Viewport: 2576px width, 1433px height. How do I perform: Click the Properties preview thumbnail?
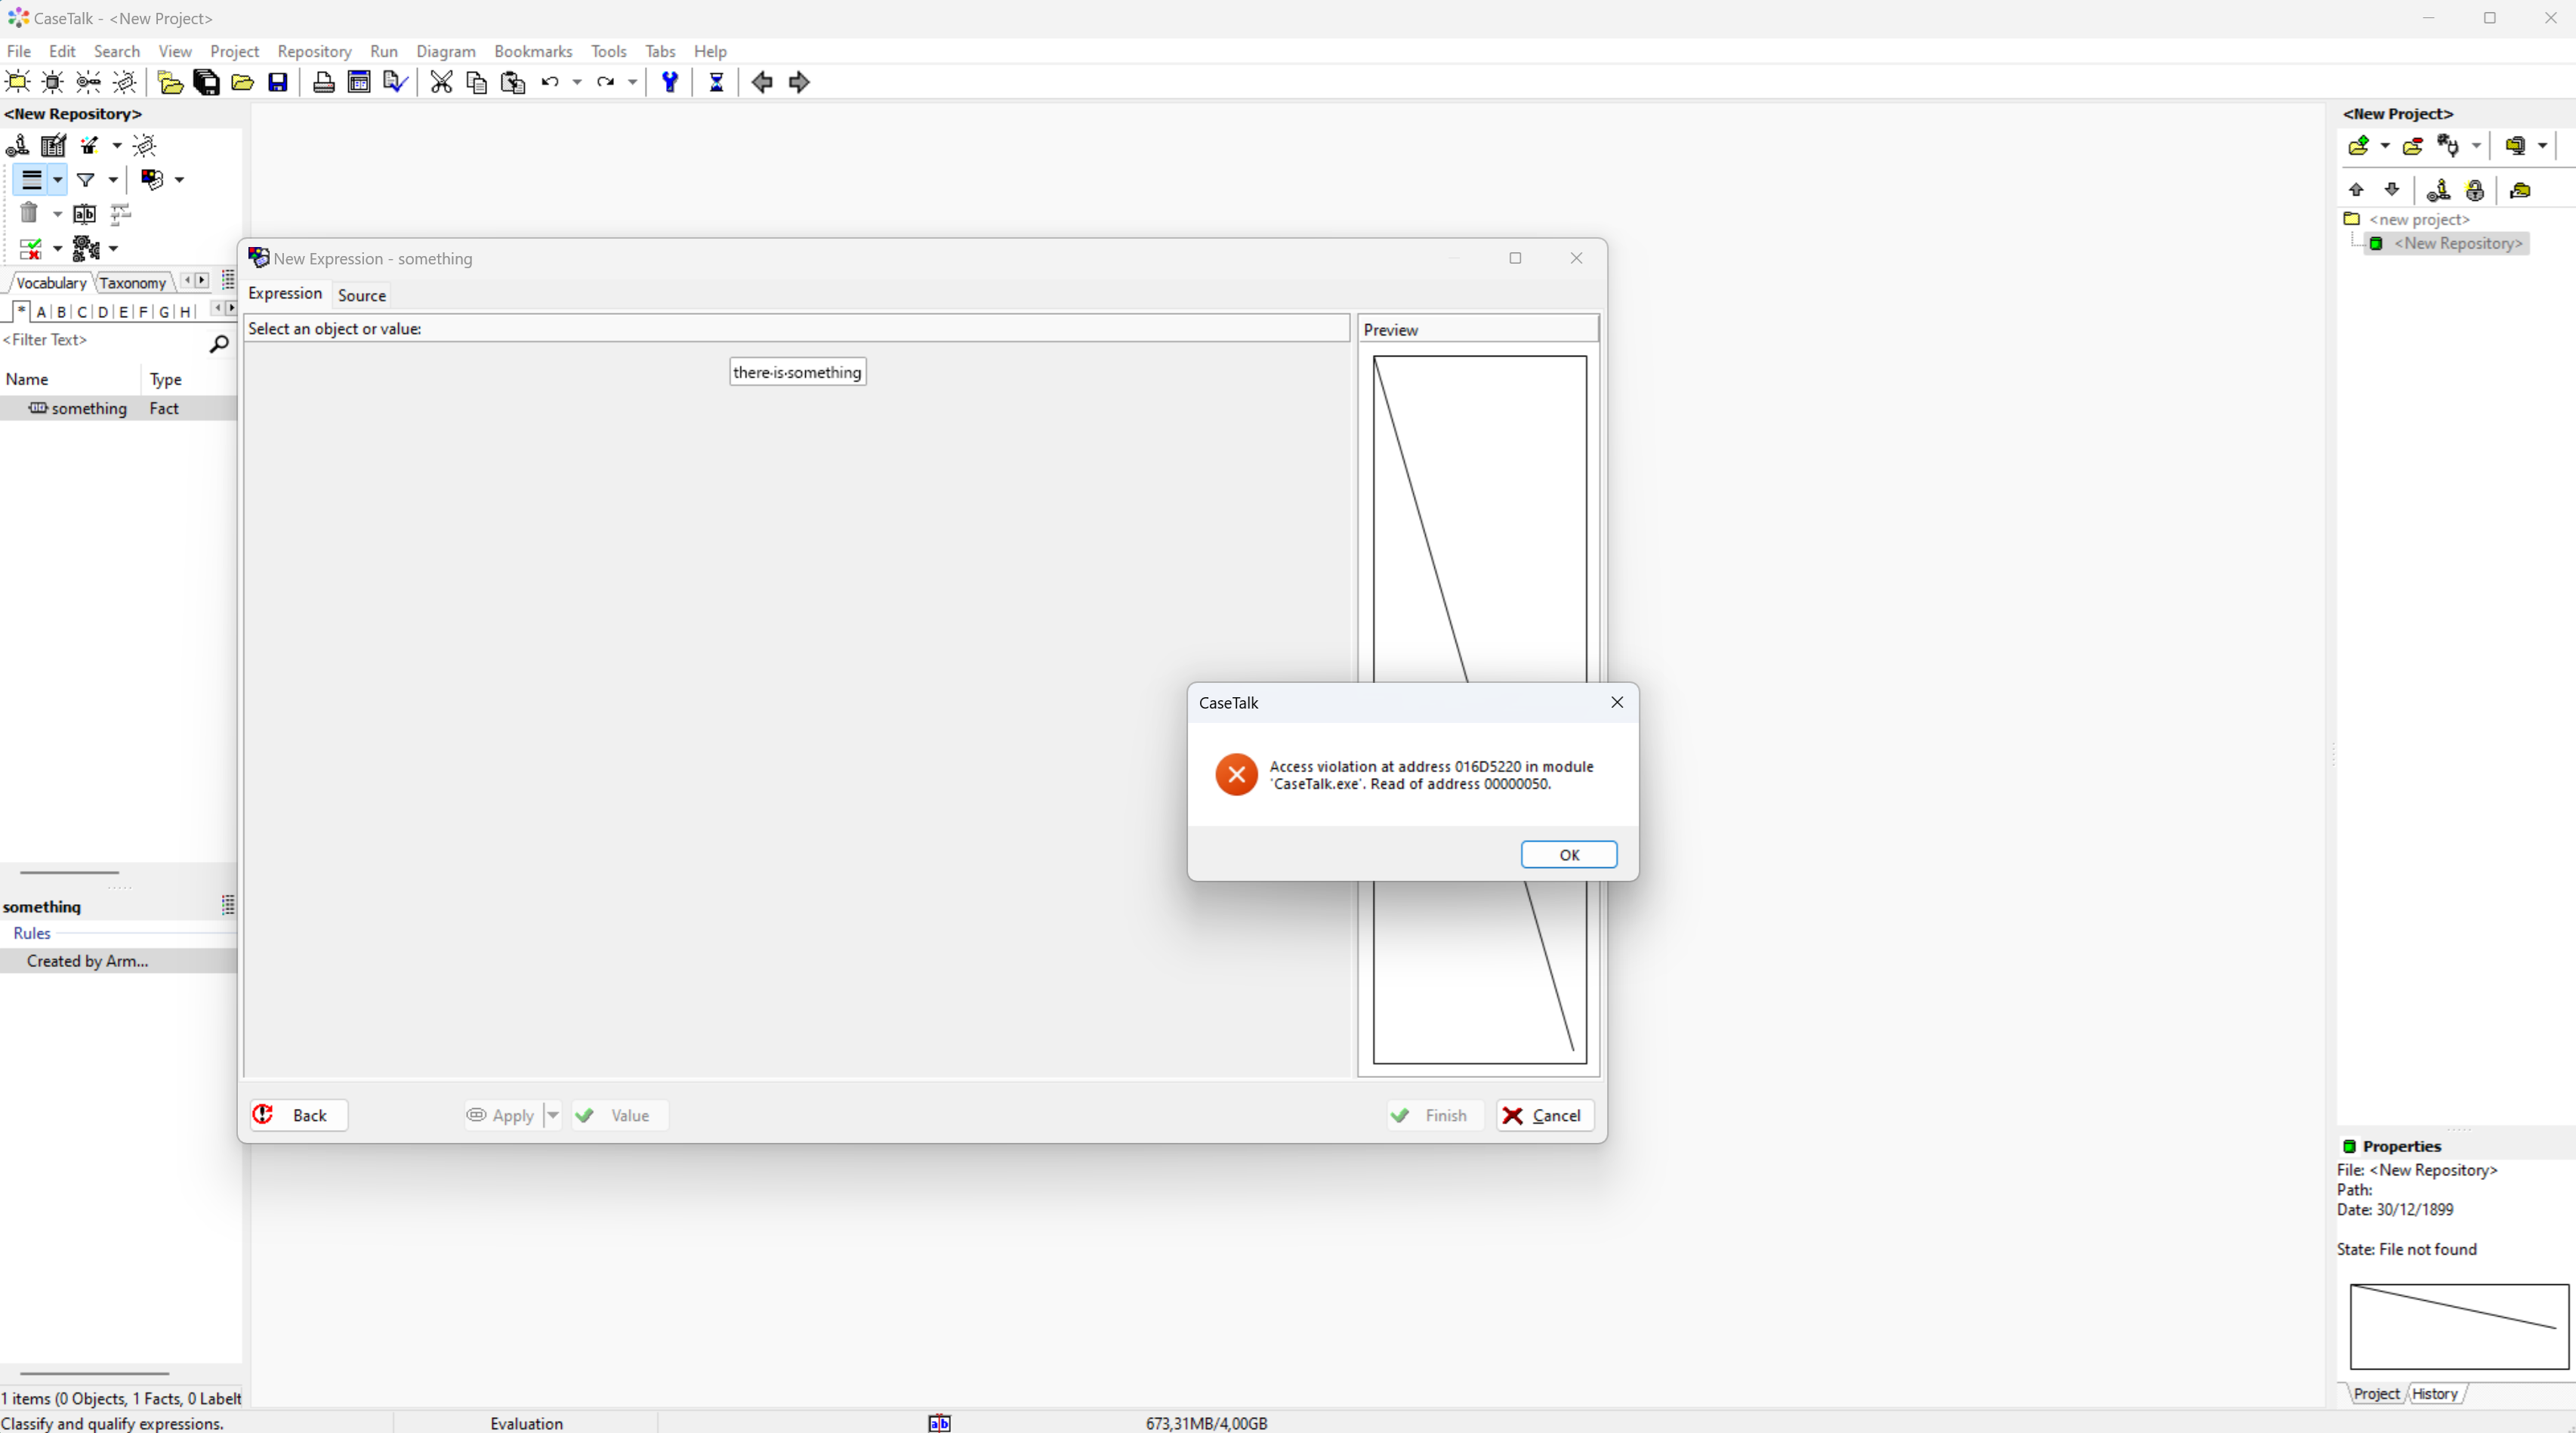[2458, 1326]
